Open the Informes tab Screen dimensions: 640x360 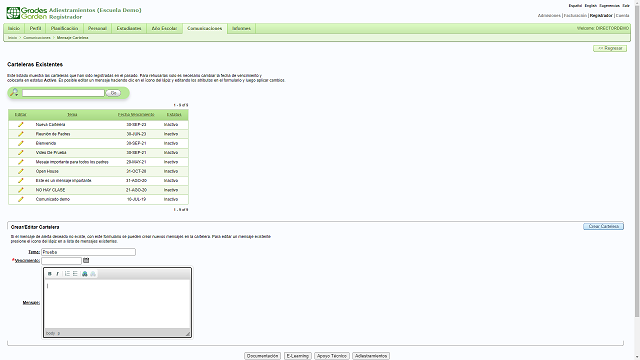[x=241, y=29]
